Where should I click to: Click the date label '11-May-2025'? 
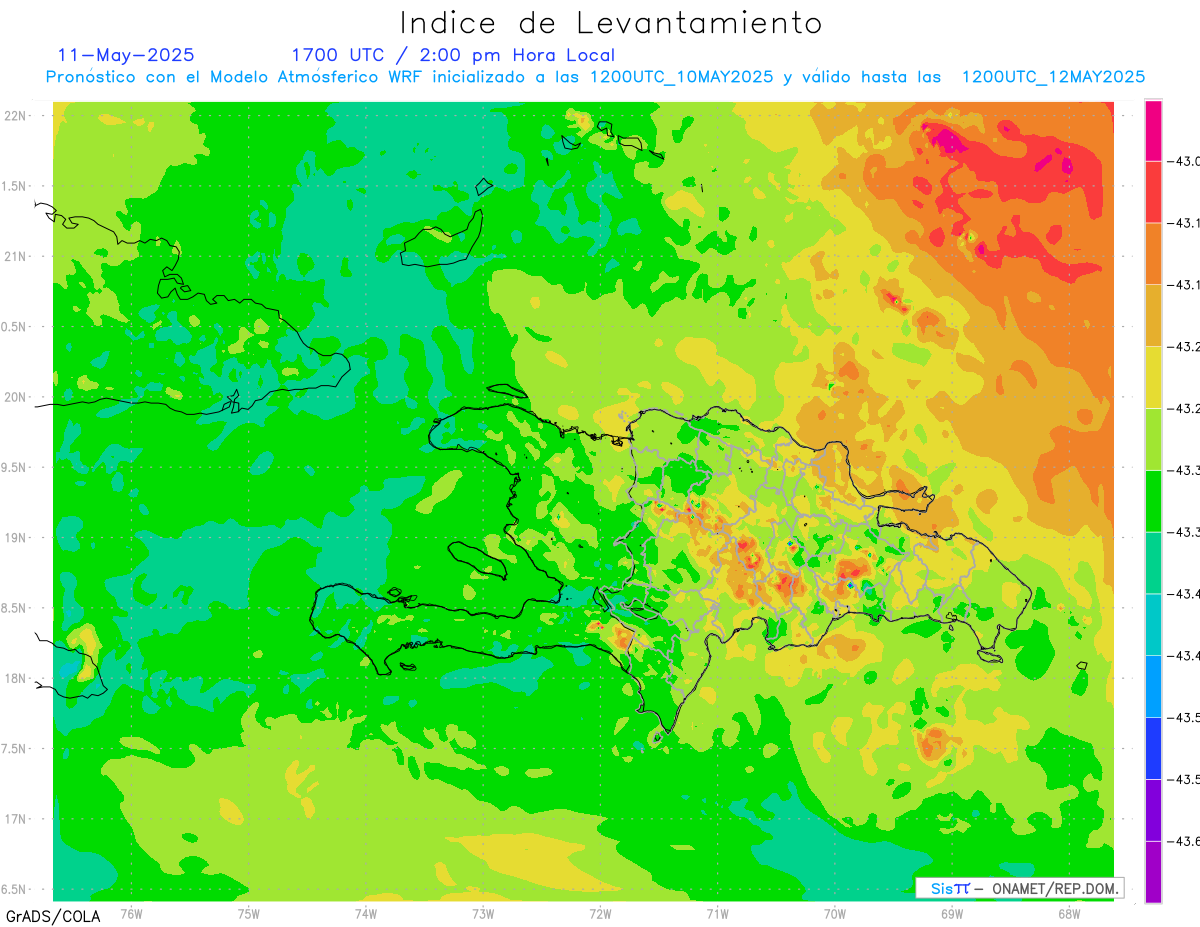(126, 55)
